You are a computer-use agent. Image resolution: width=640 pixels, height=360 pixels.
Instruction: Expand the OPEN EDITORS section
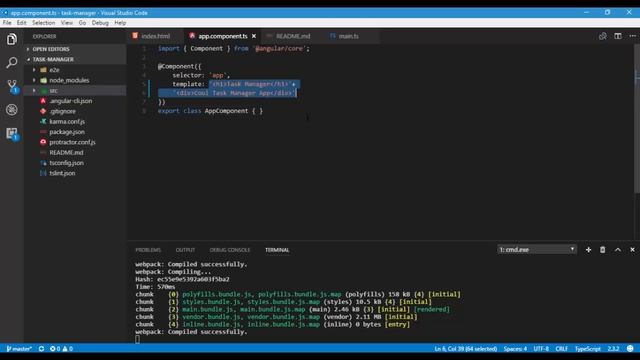(51, 49)
